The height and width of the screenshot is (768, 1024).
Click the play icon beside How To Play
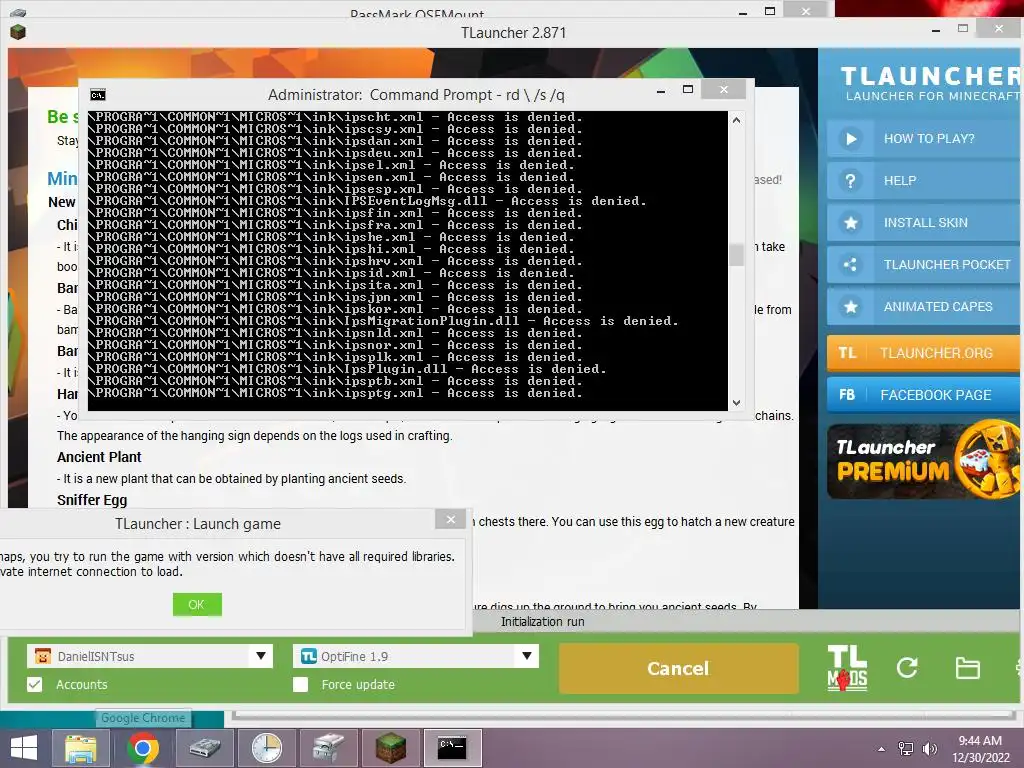coord(850,138)
